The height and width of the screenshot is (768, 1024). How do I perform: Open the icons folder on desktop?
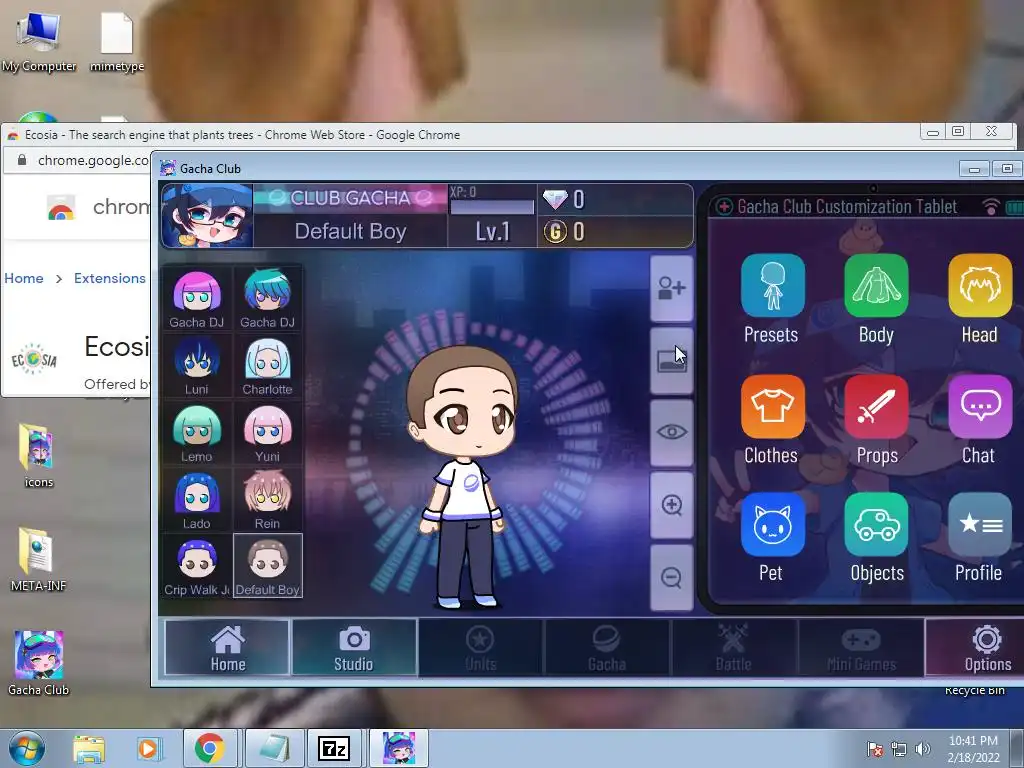[39, 455]
